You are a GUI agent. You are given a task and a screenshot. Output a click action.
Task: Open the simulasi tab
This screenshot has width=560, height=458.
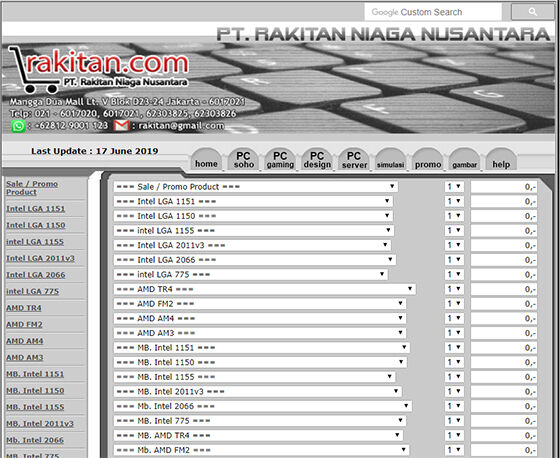(x=391, y=159)
